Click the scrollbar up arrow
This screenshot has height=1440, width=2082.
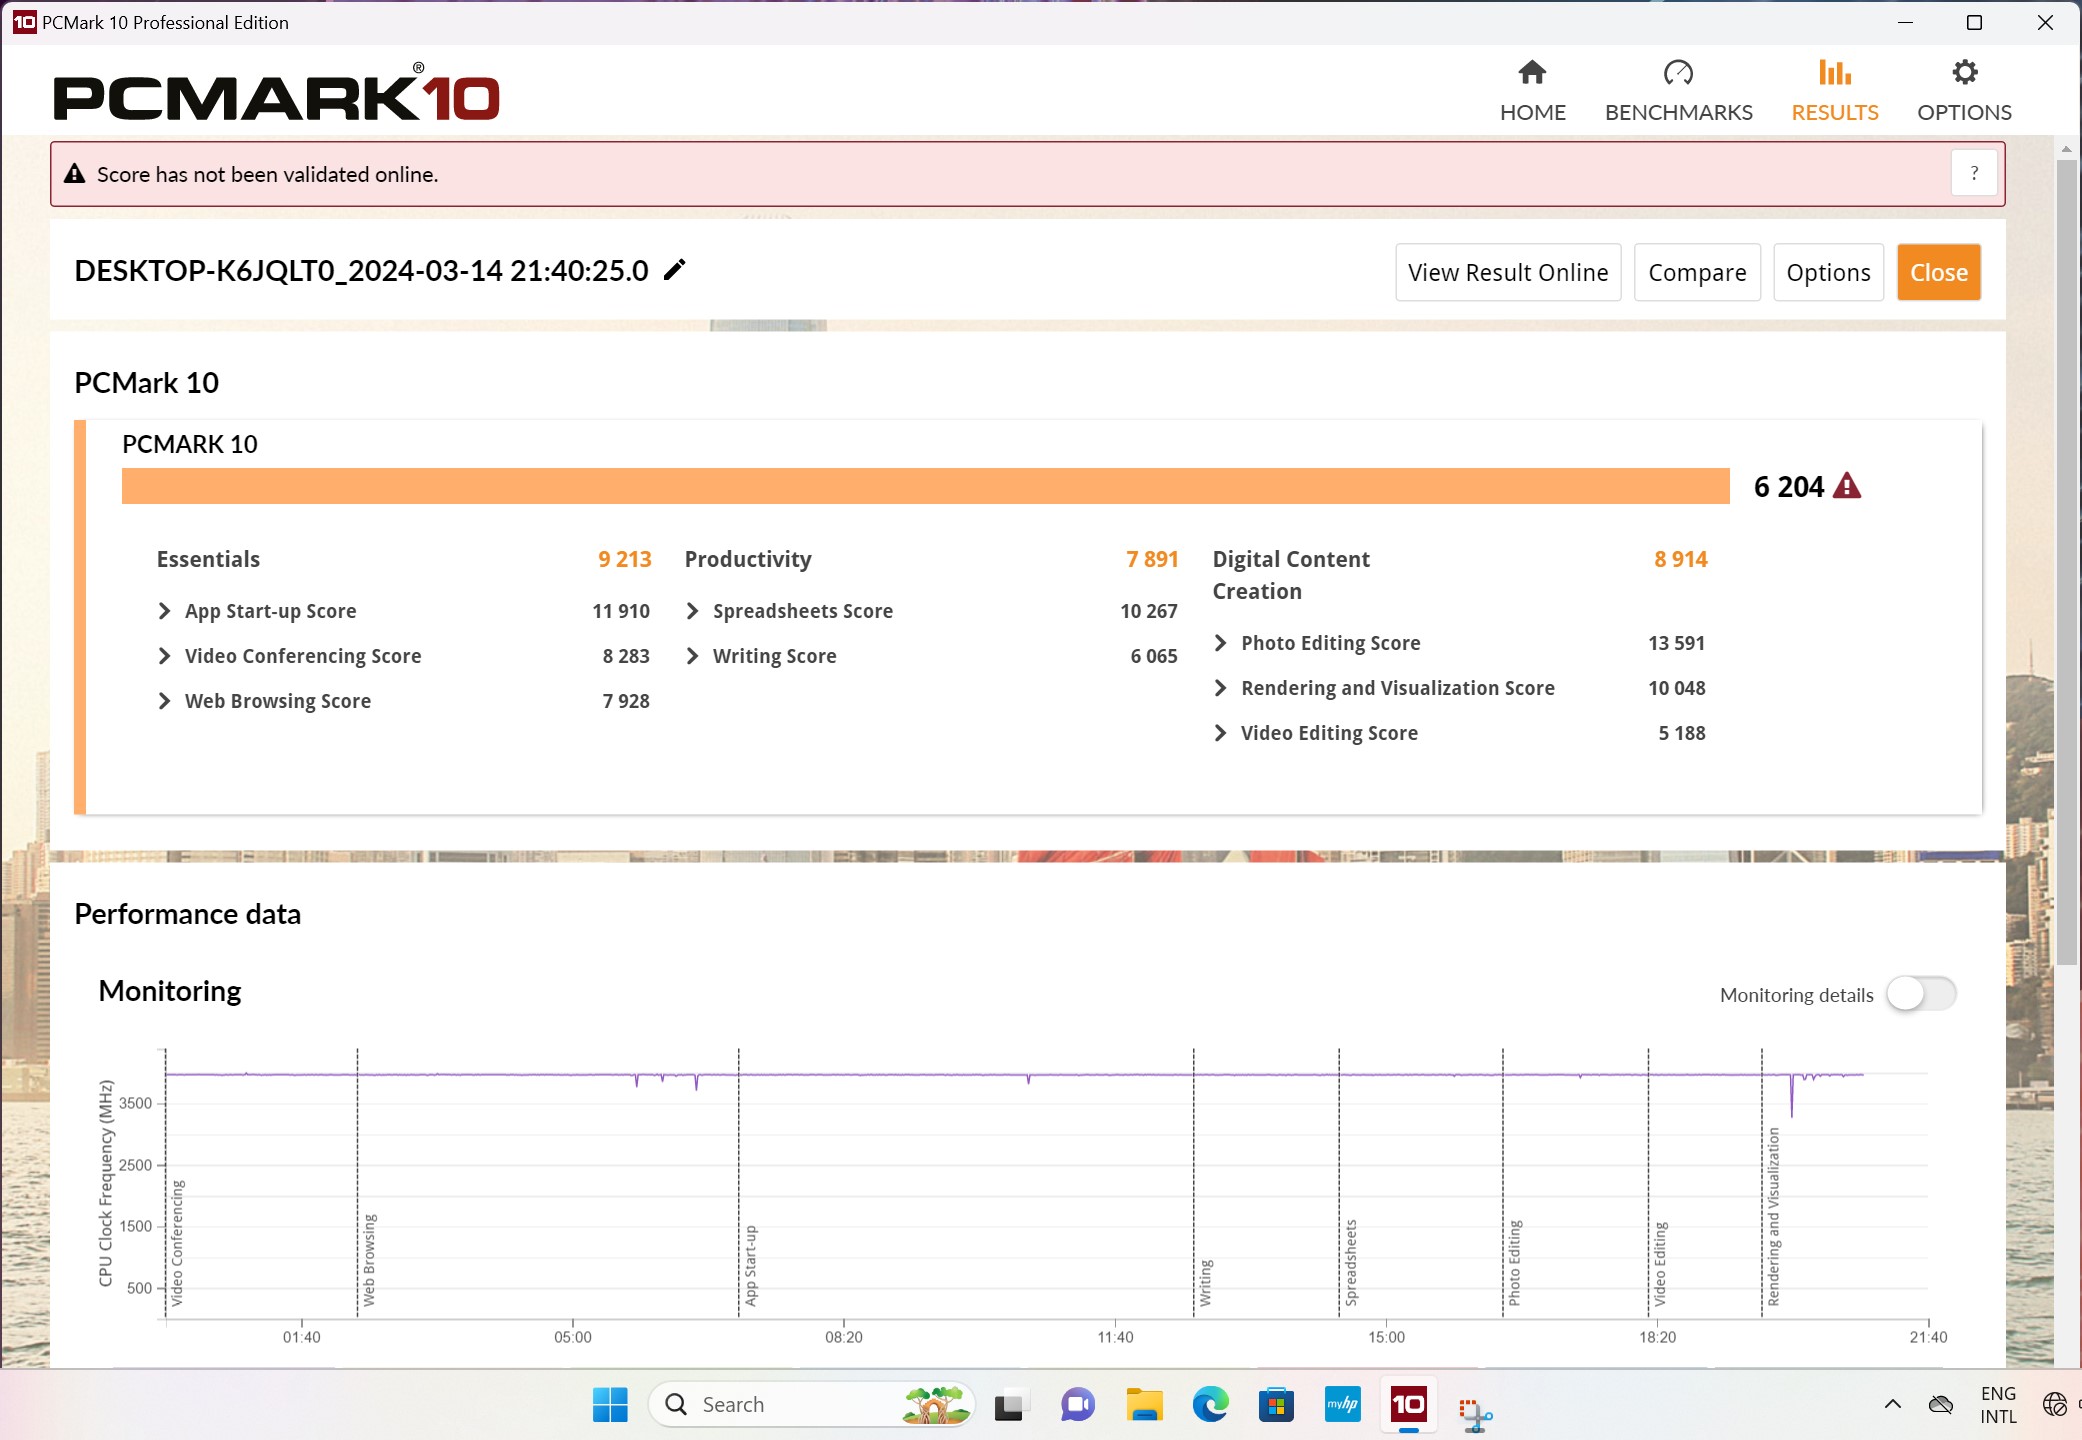pyautogui.click(x=2066, y=148)
